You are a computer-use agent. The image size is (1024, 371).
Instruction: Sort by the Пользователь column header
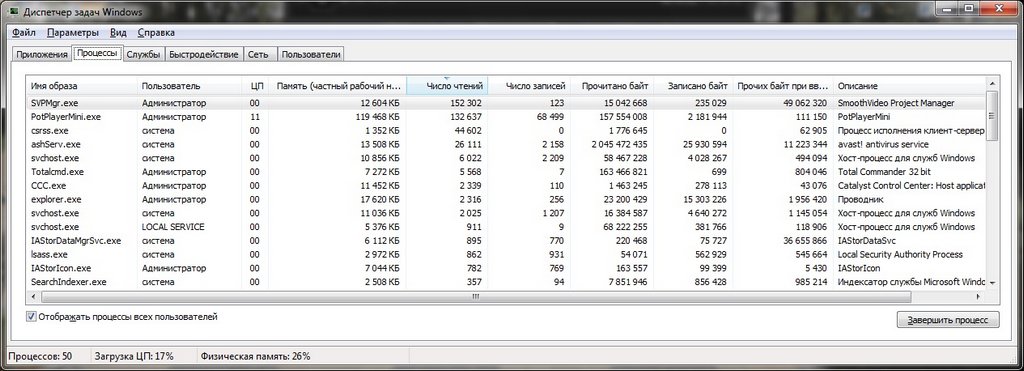[x=189, y=86]
